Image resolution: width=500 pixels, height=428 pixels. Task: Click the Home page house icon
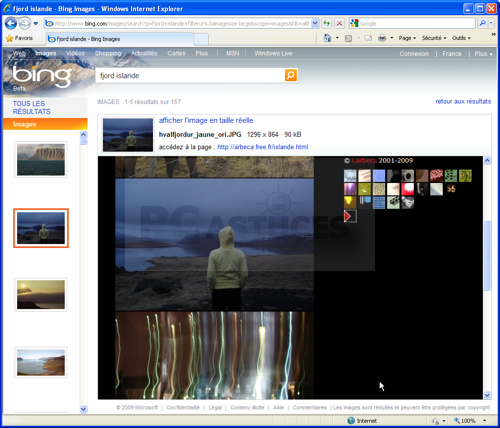327,38
